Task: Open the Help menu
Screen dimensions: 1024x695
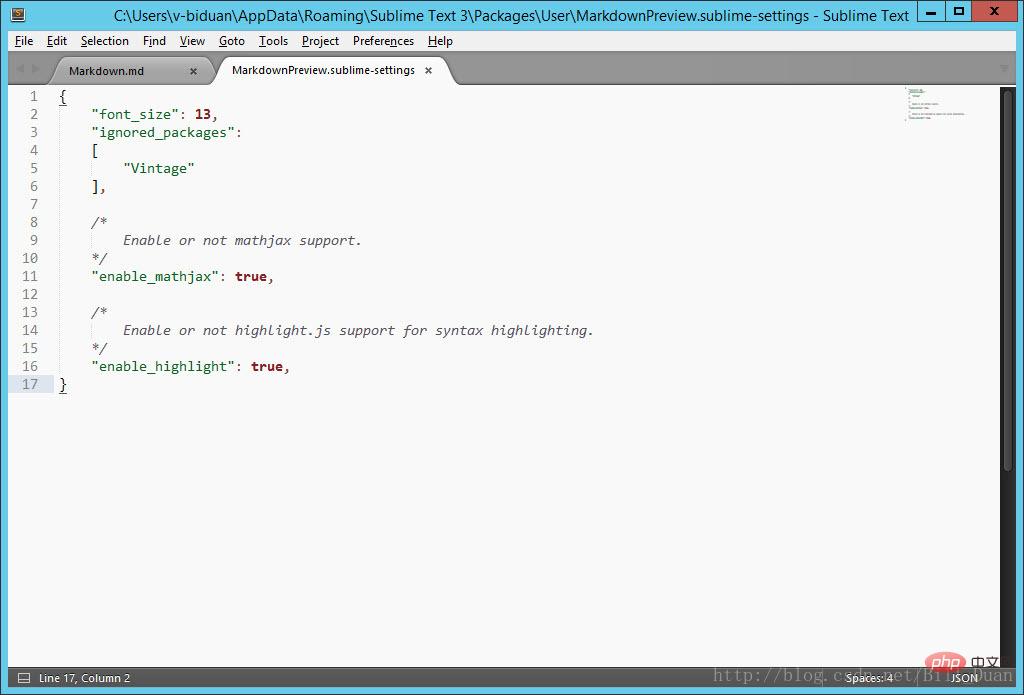Action: pos(440,41)
